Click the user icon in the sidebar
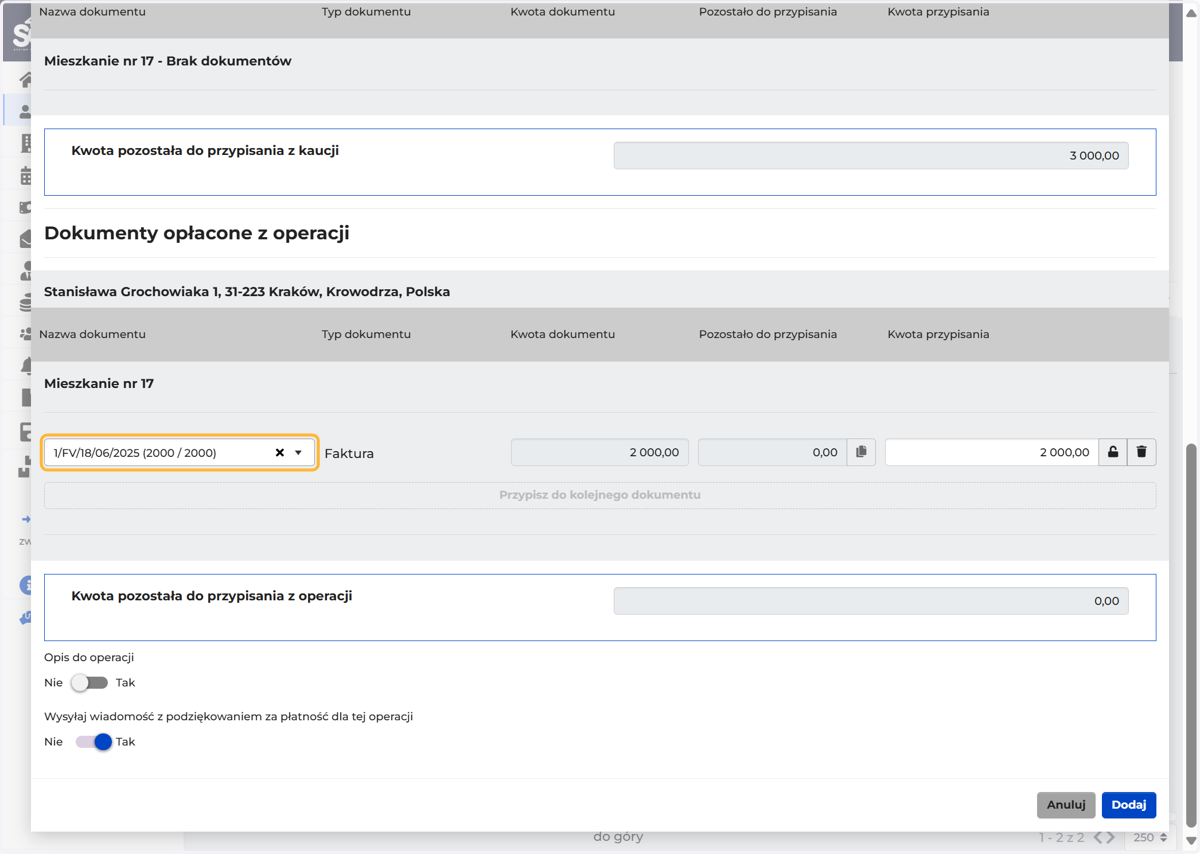 coord(26,111)
